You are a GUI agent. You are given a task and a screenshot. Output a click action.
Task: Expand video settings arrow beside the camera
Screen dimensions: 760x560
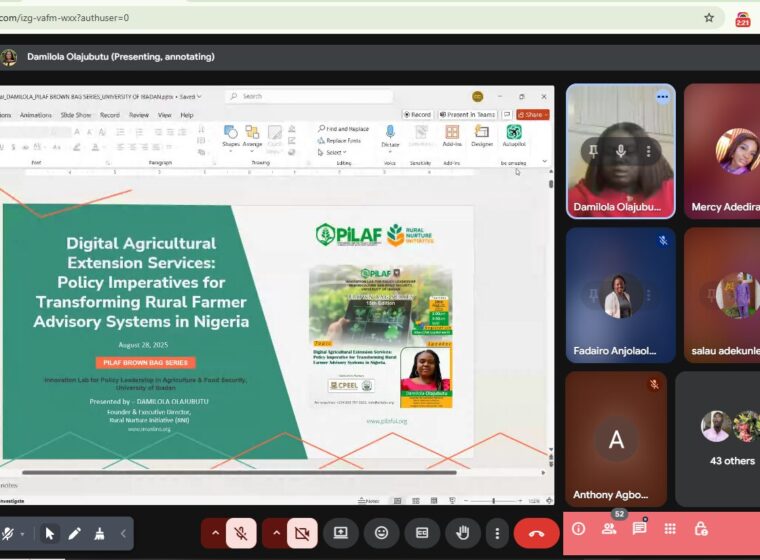(276, 533)
